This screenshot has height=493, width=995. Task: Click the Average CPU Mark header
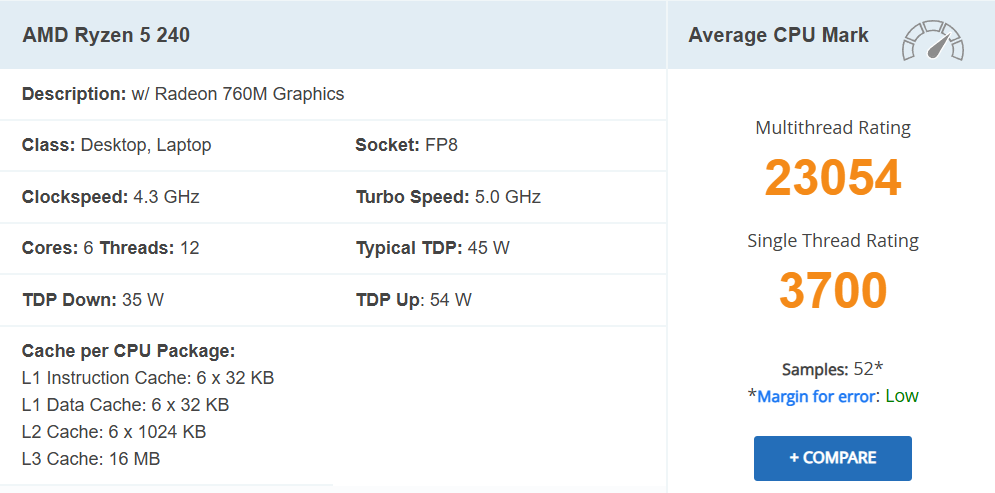point(778,35)
